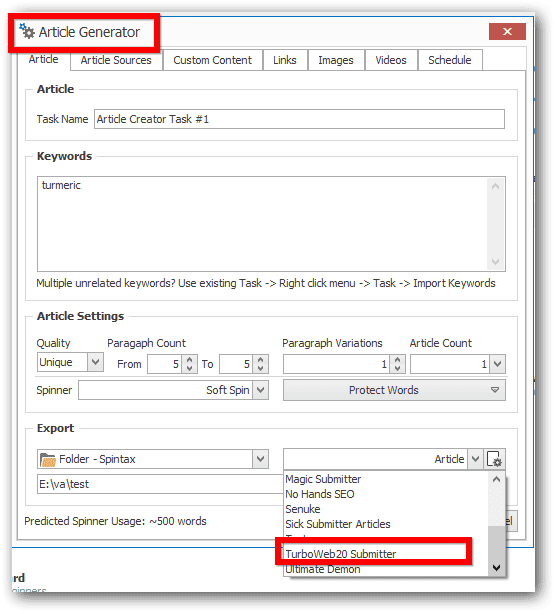Click the folder icon in Export dropdown

(x=48, y=459)
